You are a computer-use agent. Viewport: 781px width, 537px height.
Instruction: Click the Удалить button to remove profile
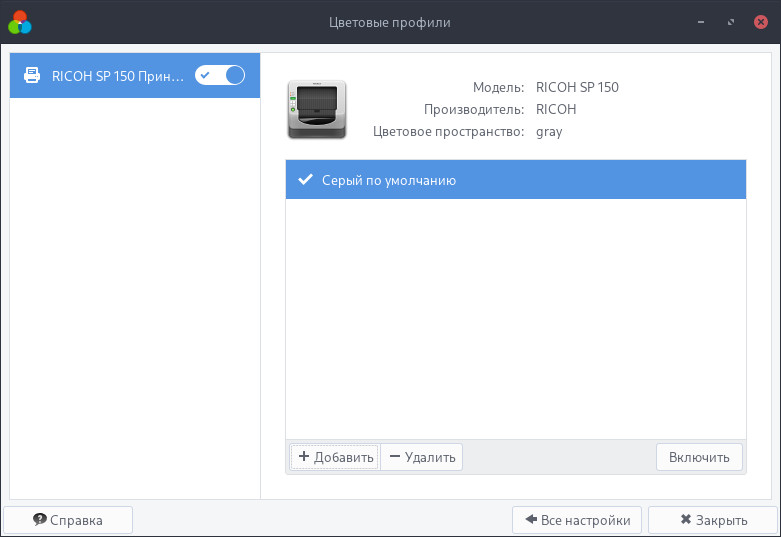tap(422, 457)
